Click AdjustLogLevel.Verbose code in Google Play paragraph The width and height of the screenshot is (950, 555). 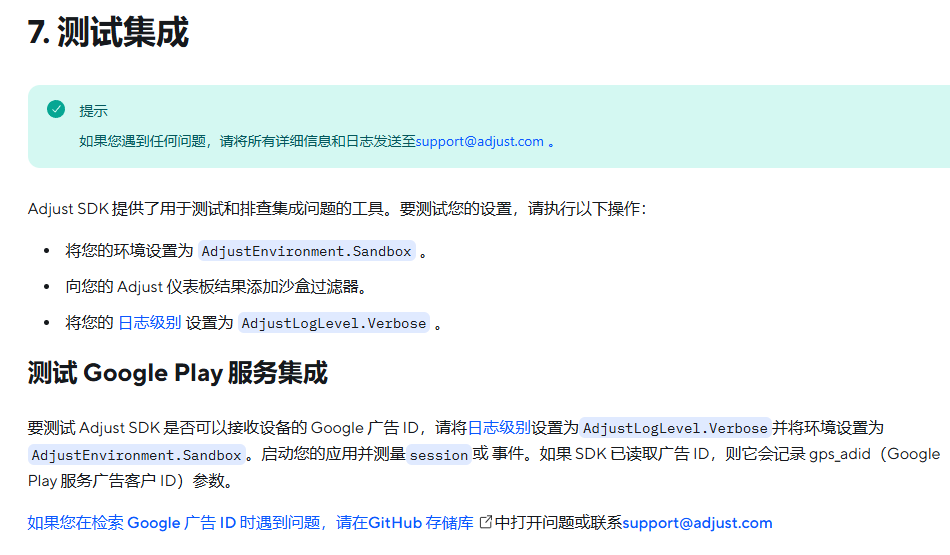(675, 428)
